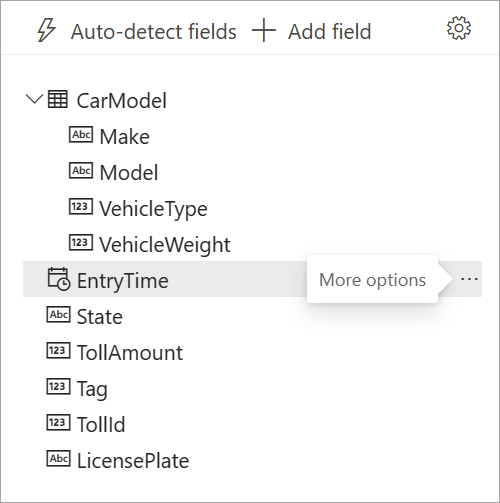Click the lightning bolt Auto-detect icon
The width and height of the screenshot is (500, 503).
pos(46,30)
